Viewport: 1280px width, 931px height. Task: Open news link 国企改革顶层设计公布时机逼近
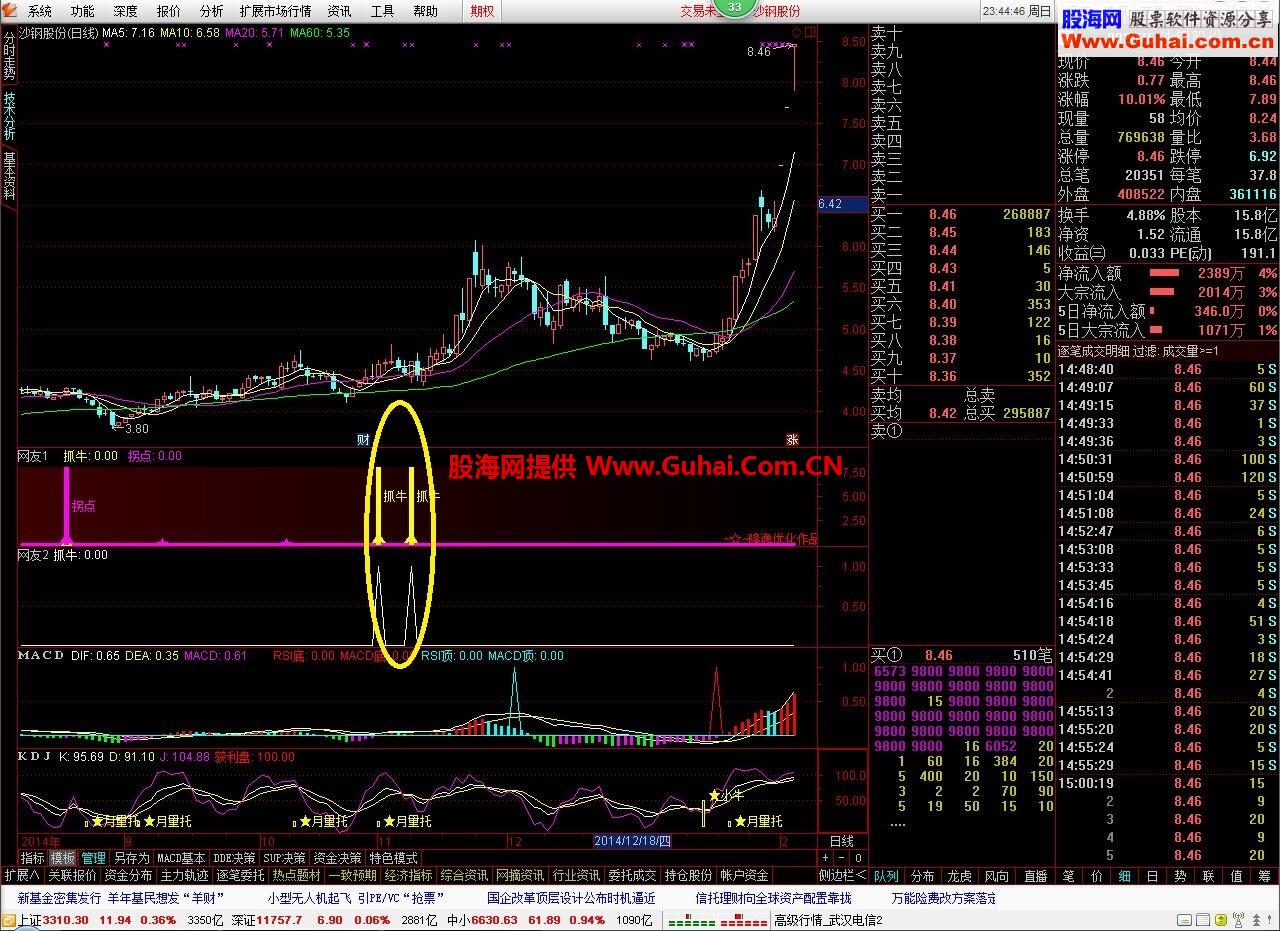(x=571, y=898)
